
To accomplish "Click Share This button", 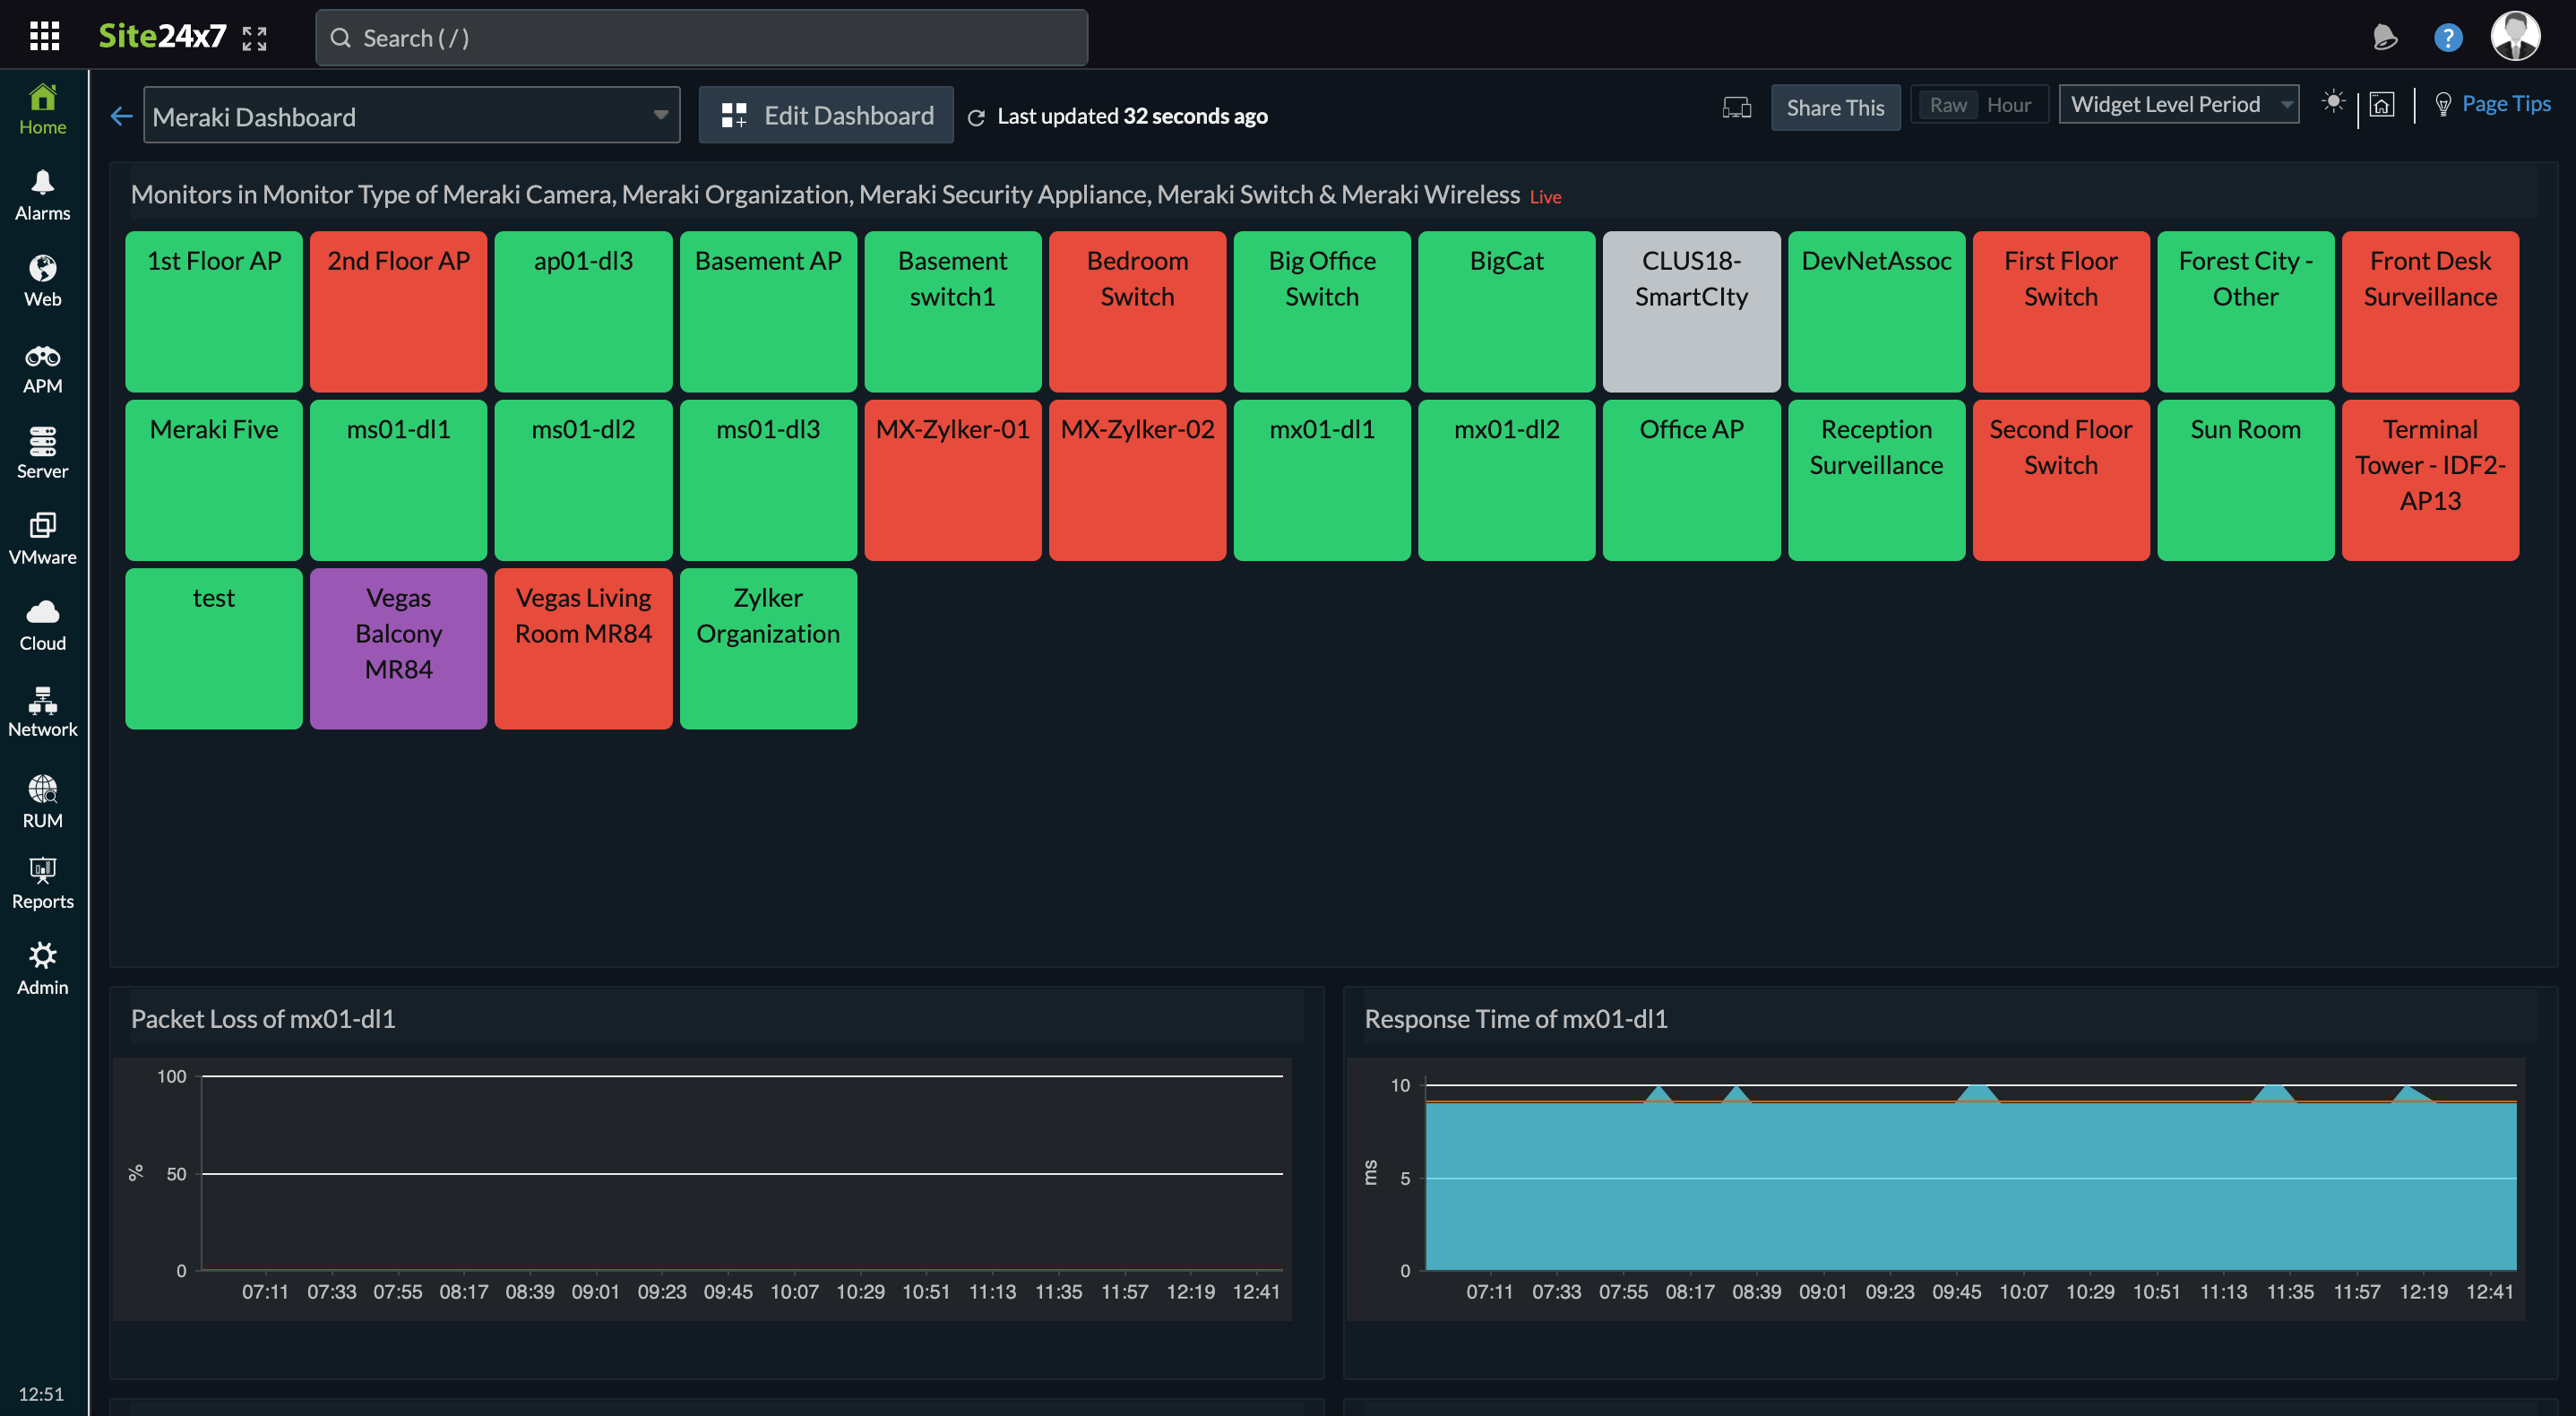I will [x=1835, y=107].
